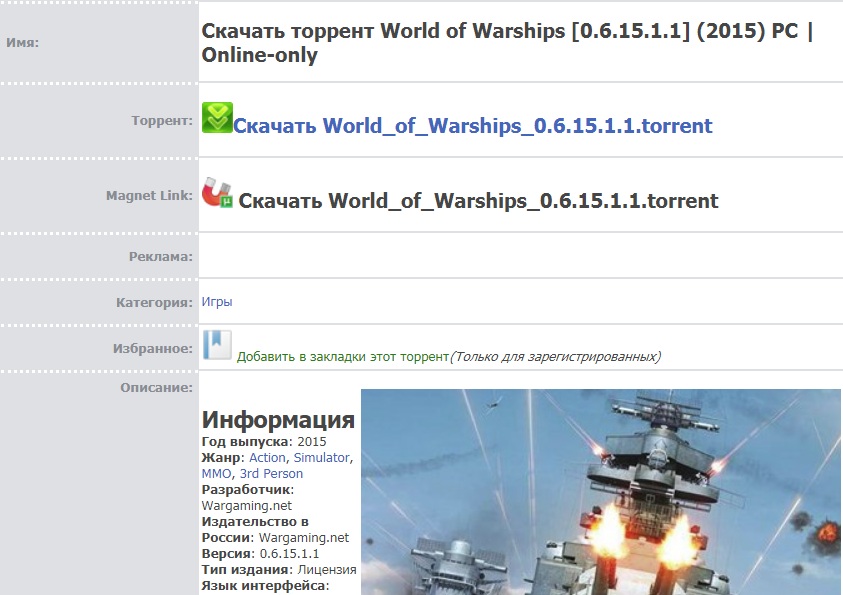Click the empty Реклама row area
The image size is (843, 595).
(x=520, y=256)
